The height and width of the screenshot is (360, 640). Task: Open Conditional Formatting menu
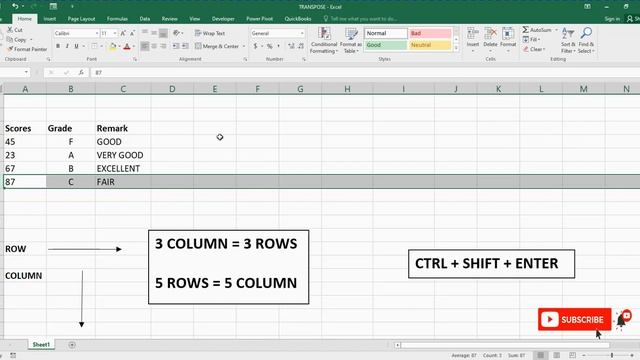click(324, 40)
